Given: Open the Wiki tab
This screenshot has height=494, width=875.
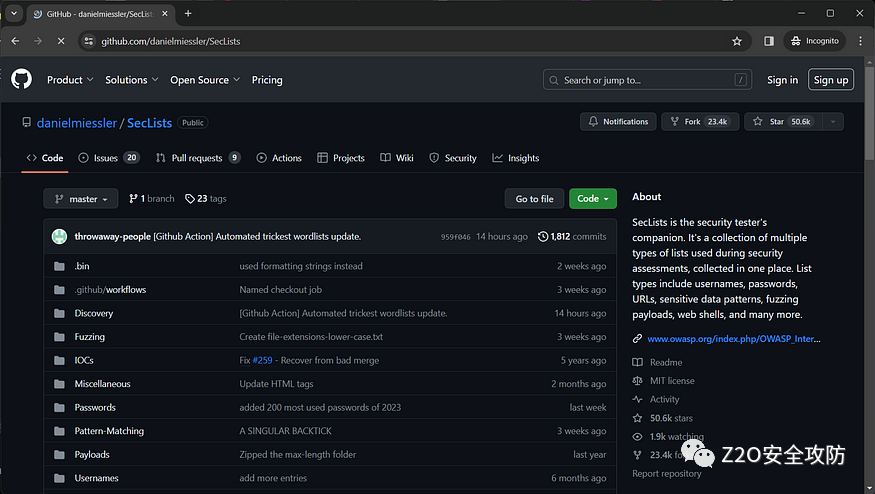Looking at the screenshot, I should [397, 158].
